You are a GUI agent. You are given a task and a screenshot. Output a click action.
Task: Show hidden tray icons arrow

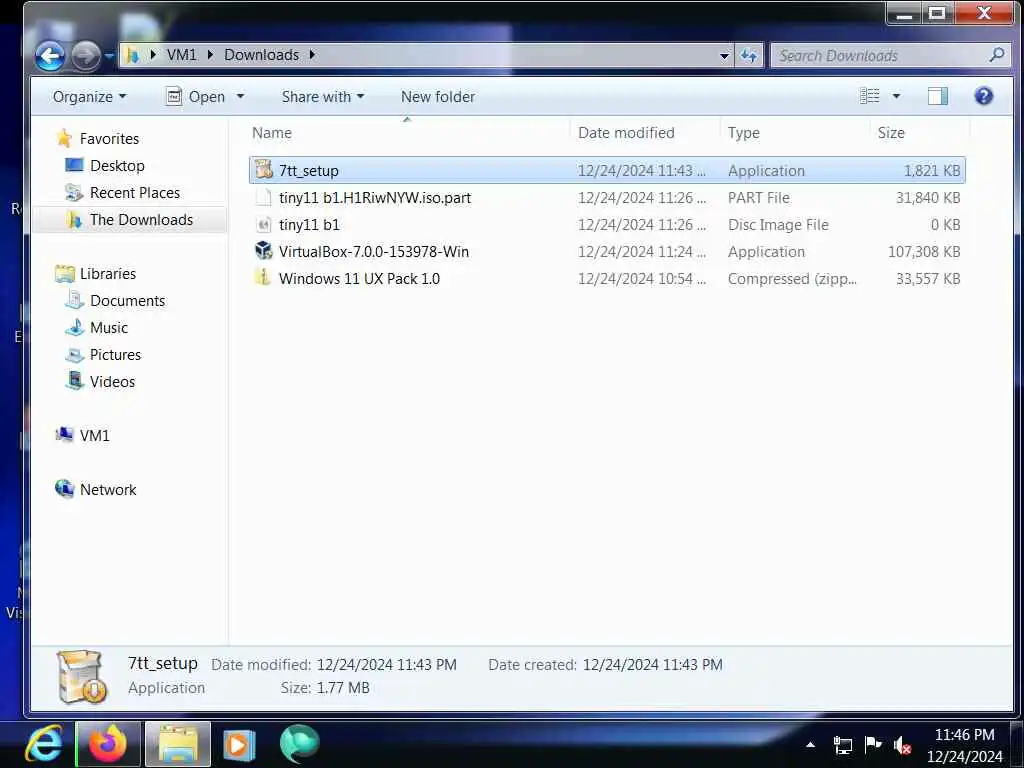pos(810,744)
